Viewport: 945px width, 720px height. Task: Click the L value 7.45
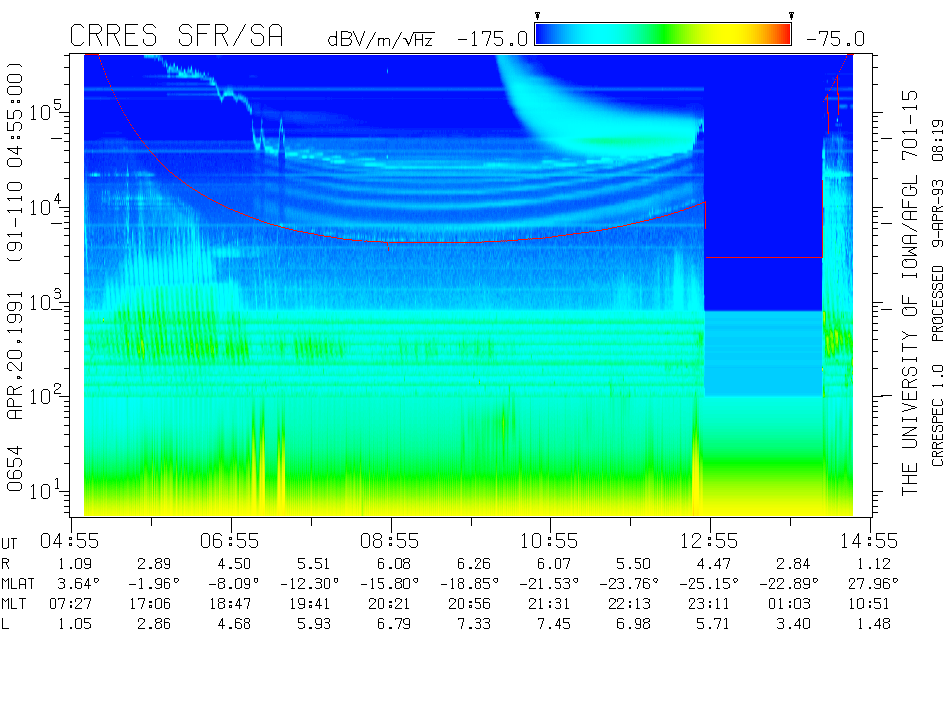551,624
